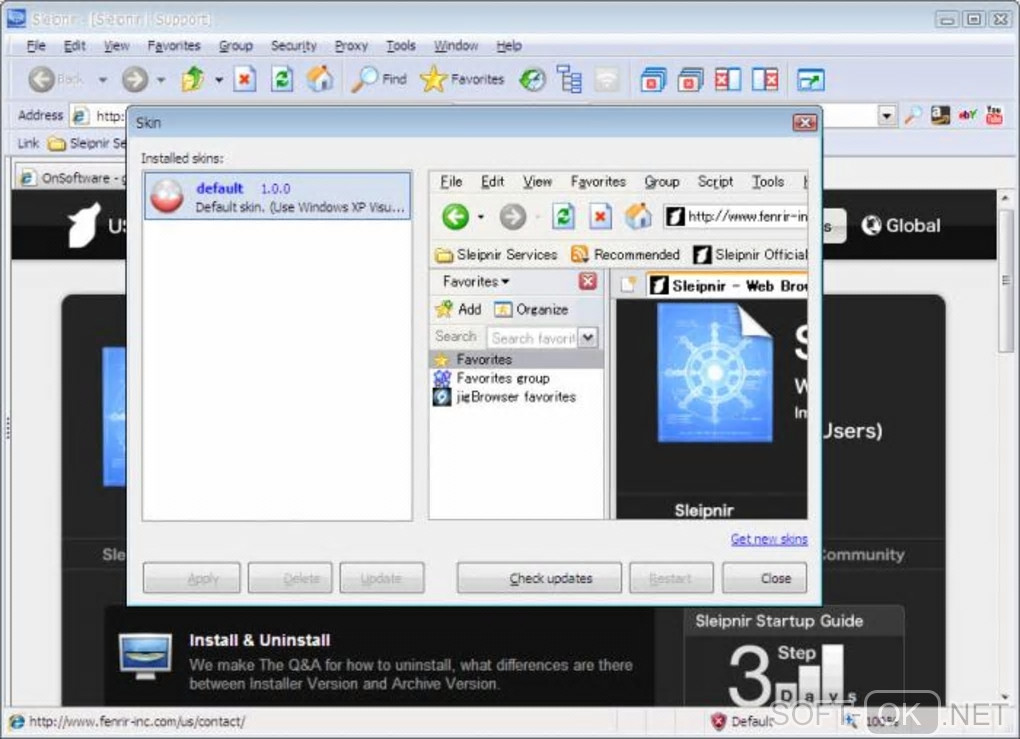Open the Proxy menu
The image size is (1020, 739).
(x=351, y=46)
